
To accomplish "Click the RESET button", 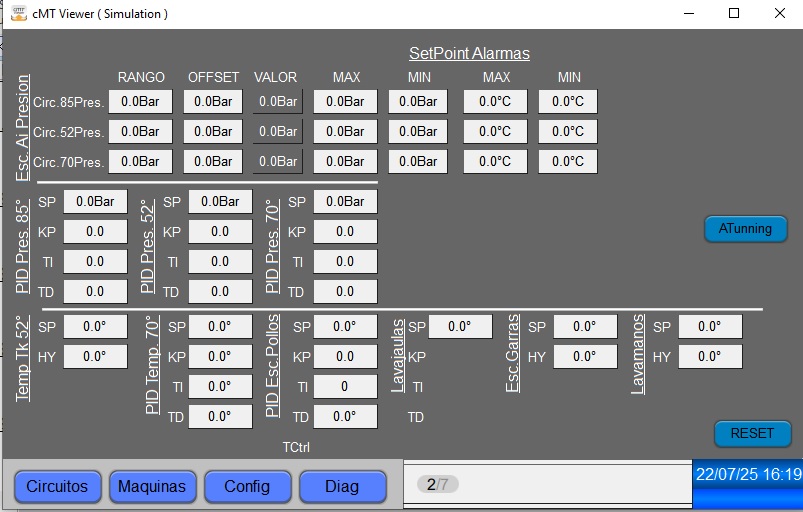I will tap(752, 434).
